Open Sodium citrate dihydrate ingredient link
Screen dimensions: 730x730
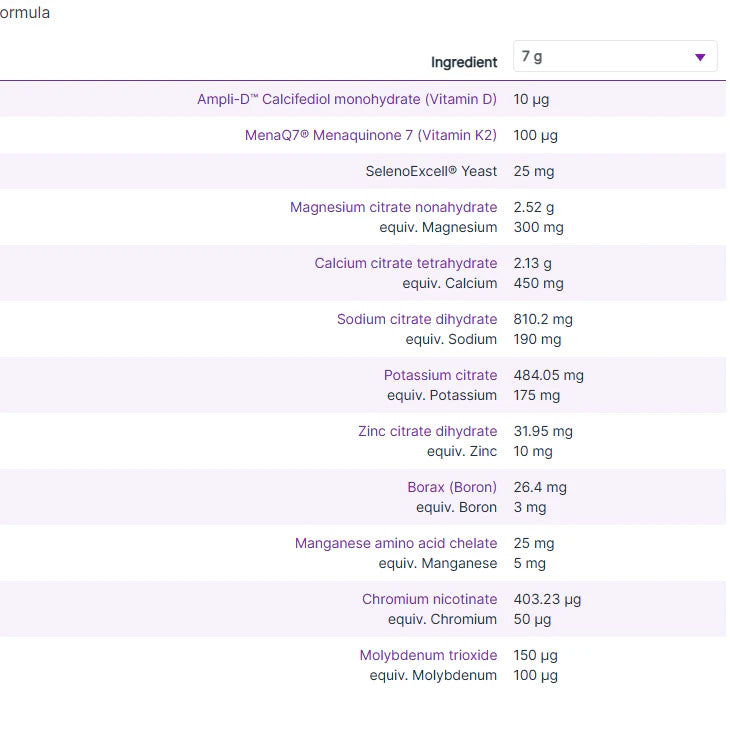point(416,319)
